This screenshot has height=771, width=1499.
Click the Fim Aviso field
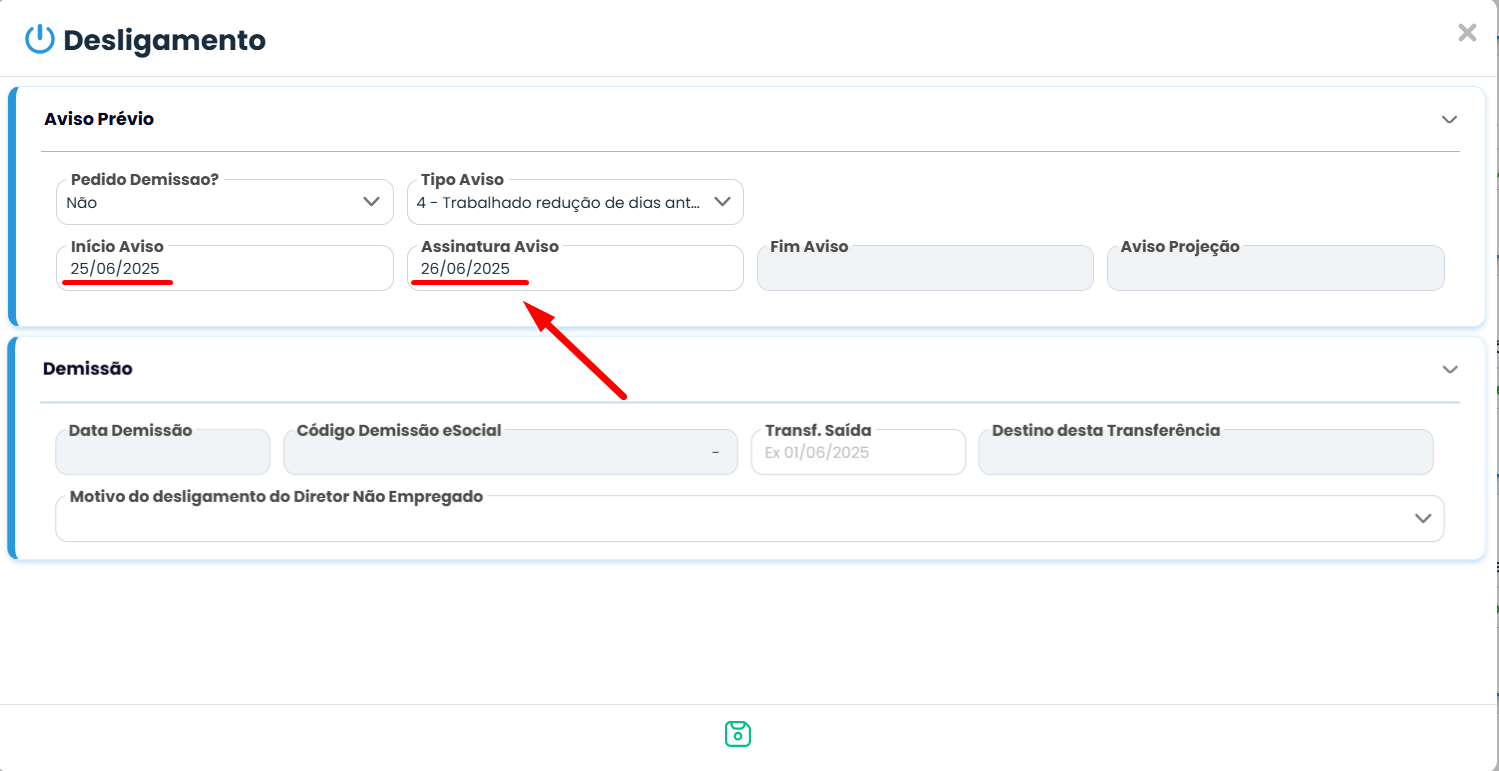925,270
